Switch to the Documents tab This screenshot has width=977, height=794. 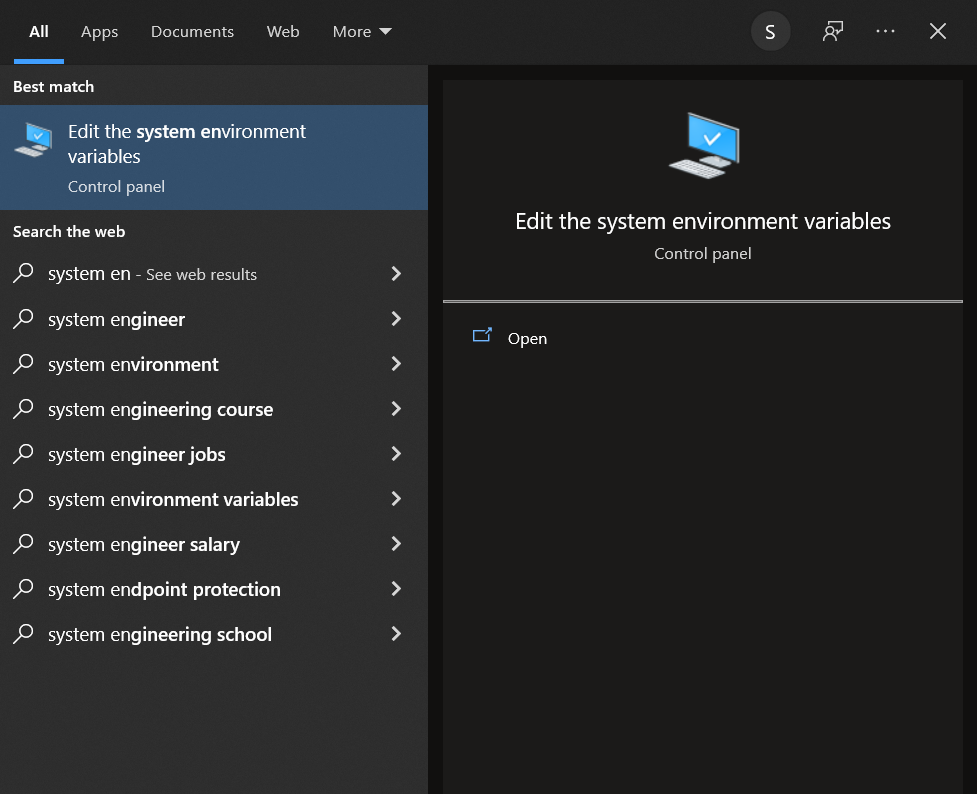(192, 32)
